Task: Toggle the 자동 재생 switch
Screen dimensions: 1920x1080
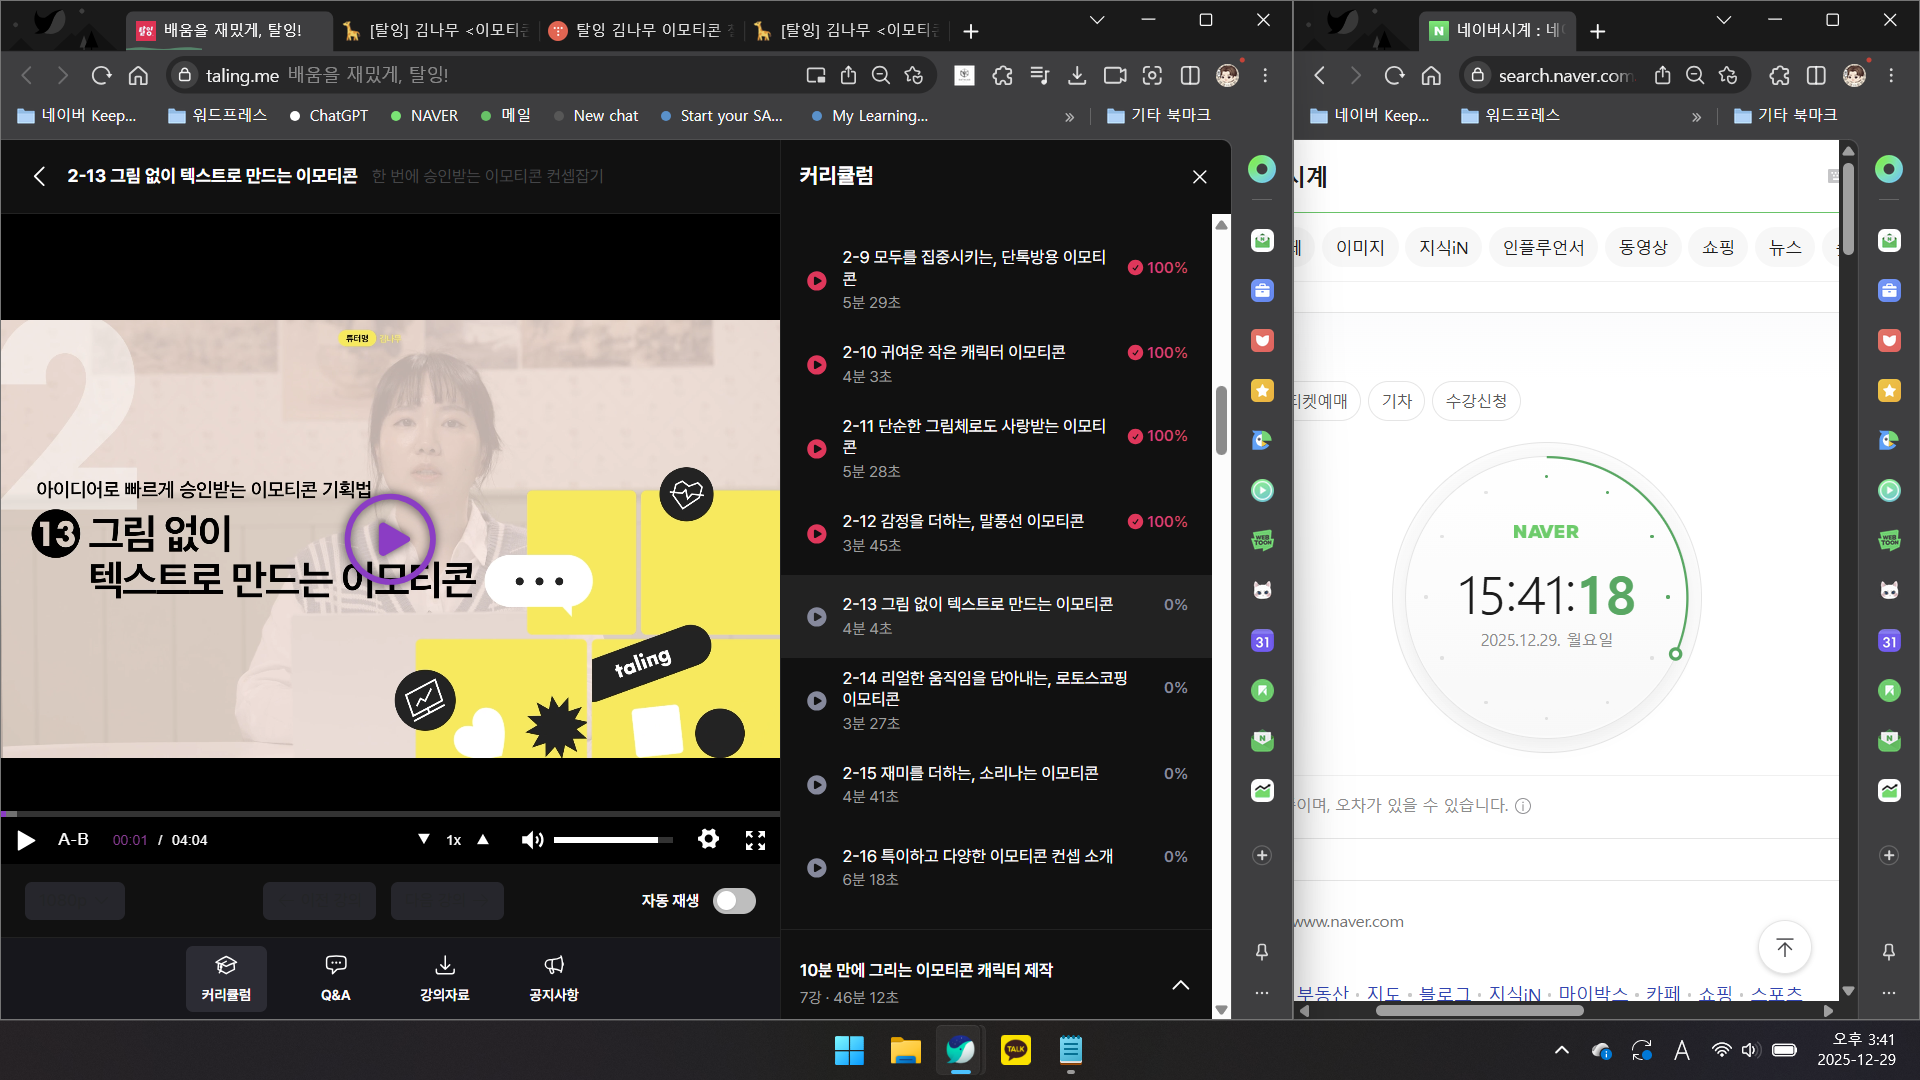Action: point(734,901)
